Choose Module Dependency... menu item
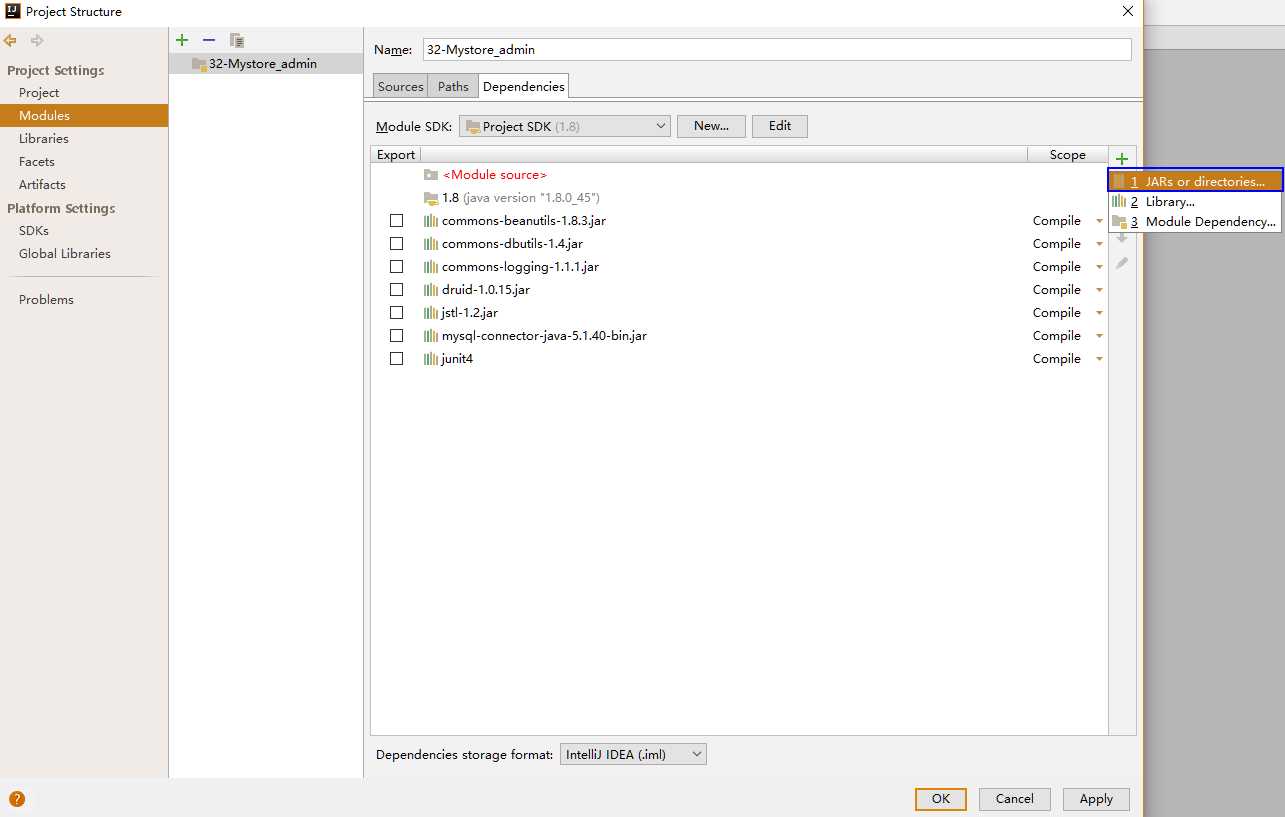 point(1195,222)
